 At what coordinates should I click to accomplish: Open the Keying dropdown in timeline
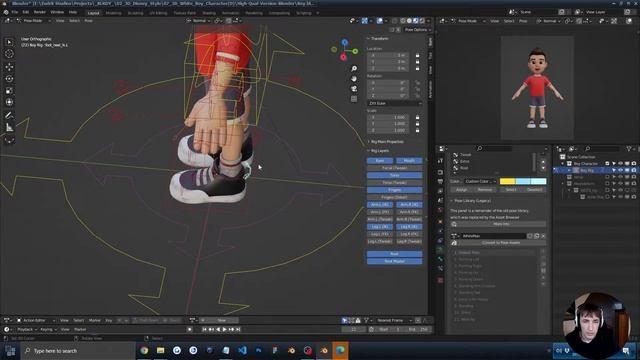pos(48,329)
